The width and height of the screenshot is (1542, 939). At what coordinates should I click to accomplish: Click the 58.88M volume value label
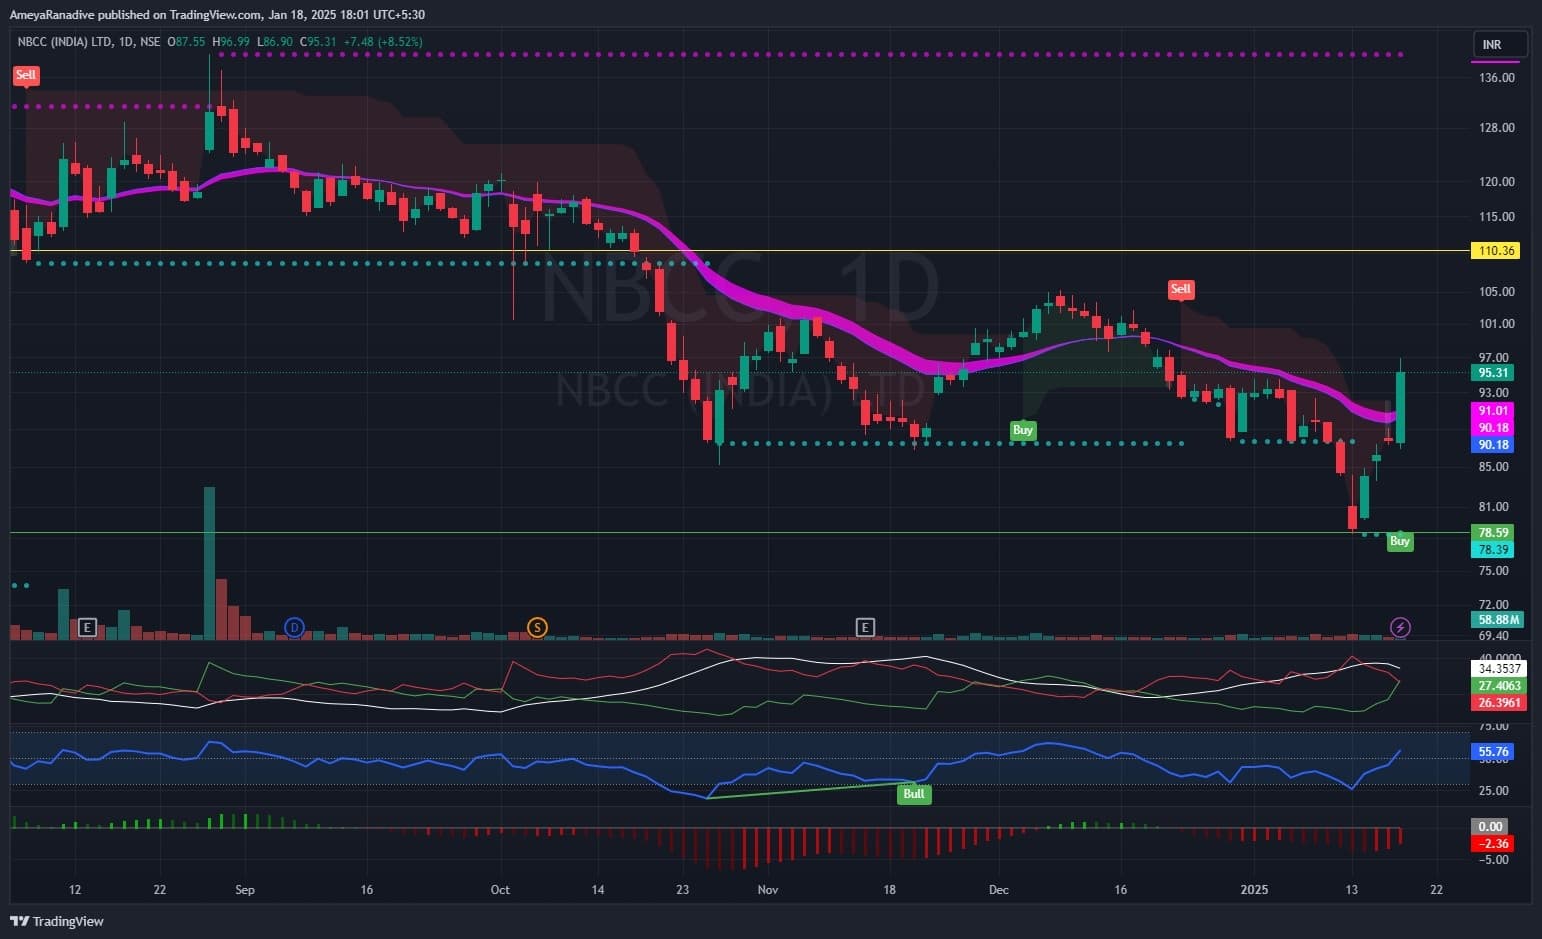coord(1498,620)
